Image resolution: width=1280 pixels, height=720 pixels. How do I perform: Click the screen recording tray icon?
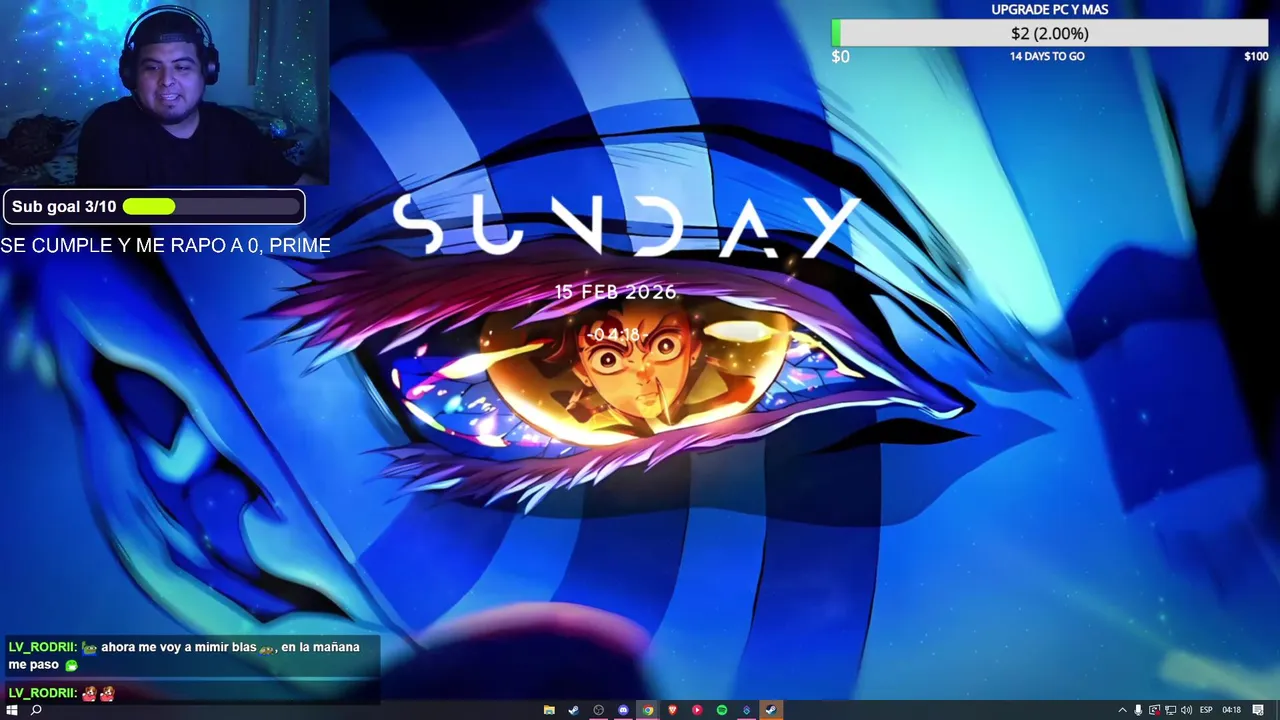[x=1154, y=710]
